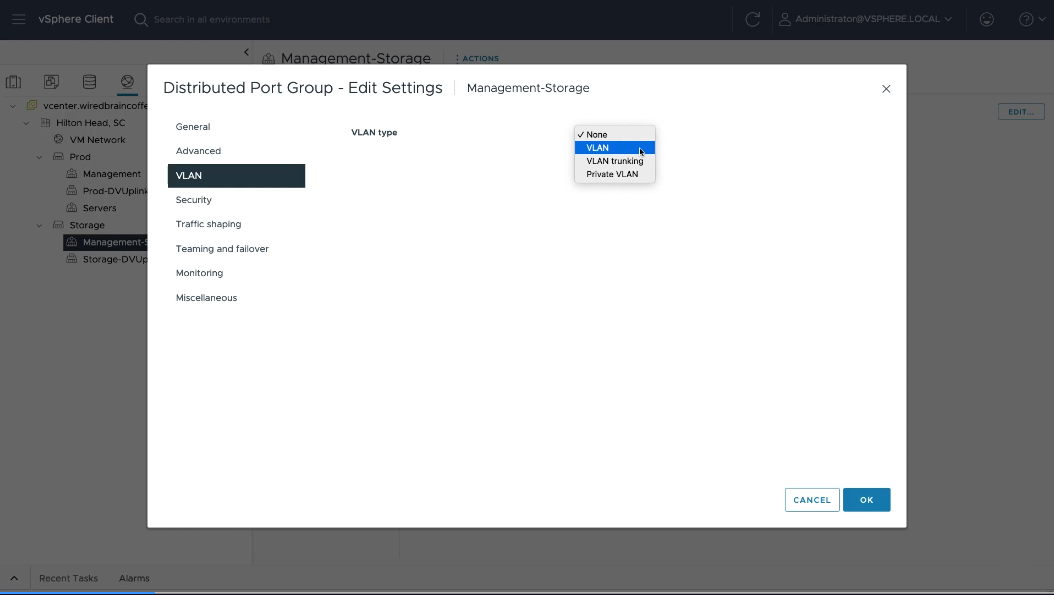Switch to Hosts and Clusters inventory icon
The height and width of the screenshot is (595, 1054).
click(x=13, y=82)
